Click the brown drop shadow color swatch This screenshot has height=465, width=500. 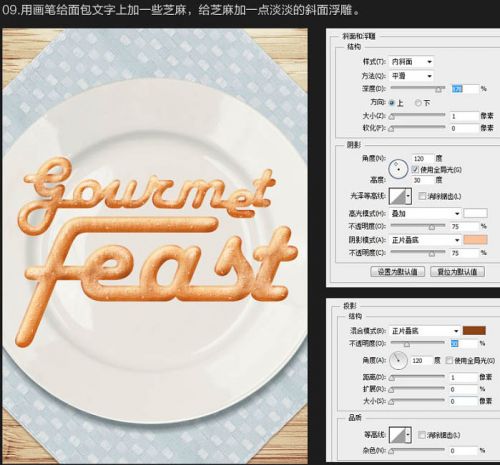474,330
